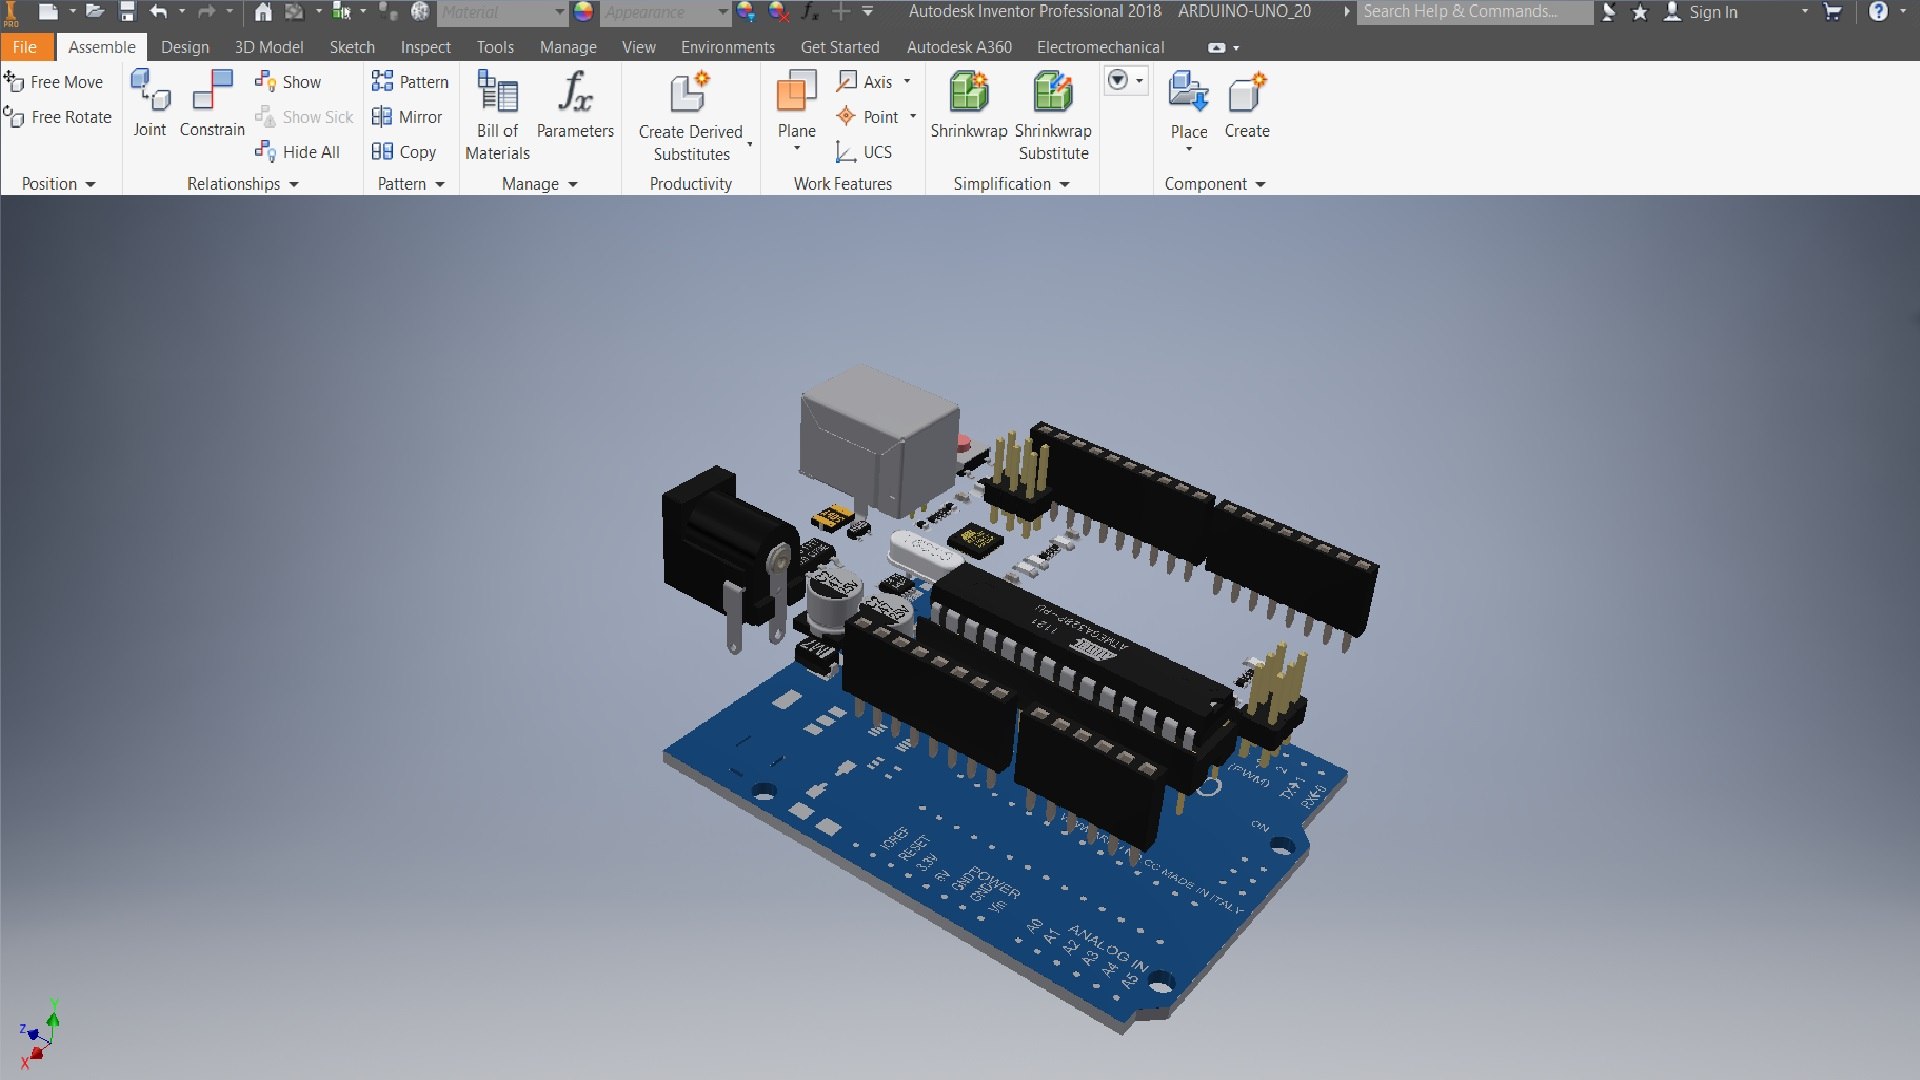The height and width of the screenshot is (1080, 1920).
Task: Select the Joint tool
Action: pyautogui.click(x=150, y=104)
